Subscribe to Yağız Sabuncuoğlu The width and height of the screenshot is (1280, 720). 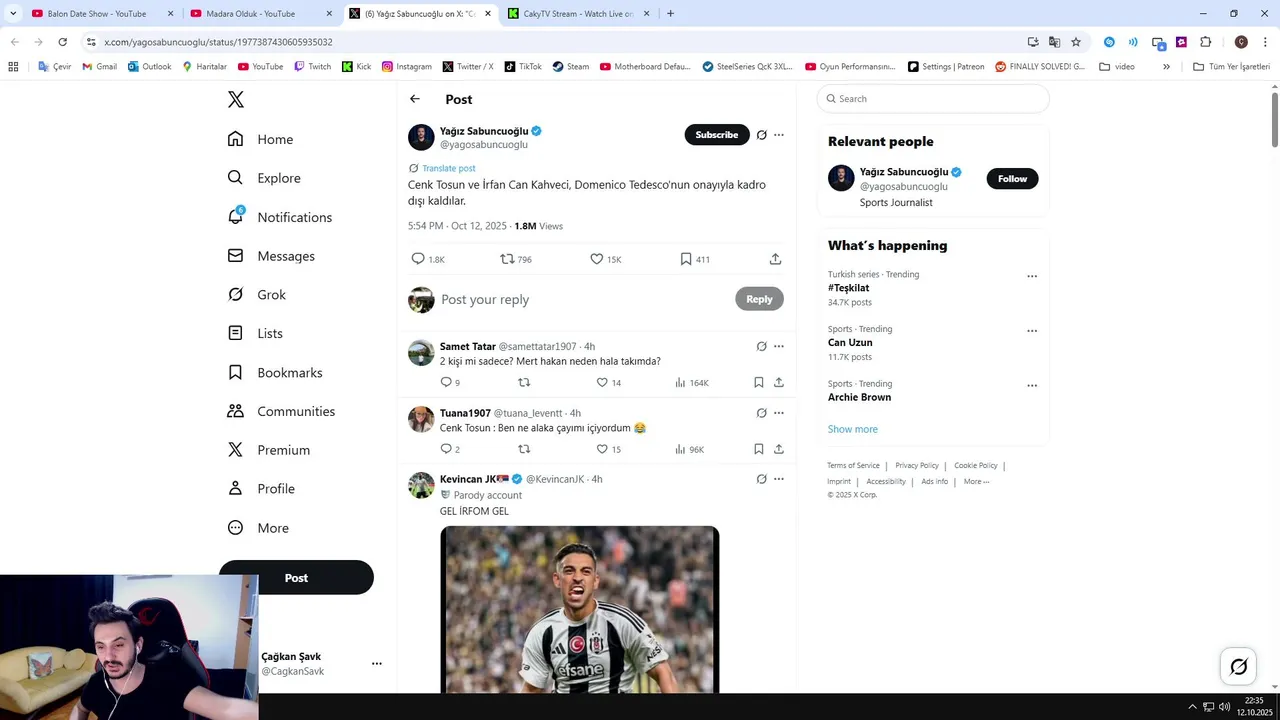click(716, 135)
